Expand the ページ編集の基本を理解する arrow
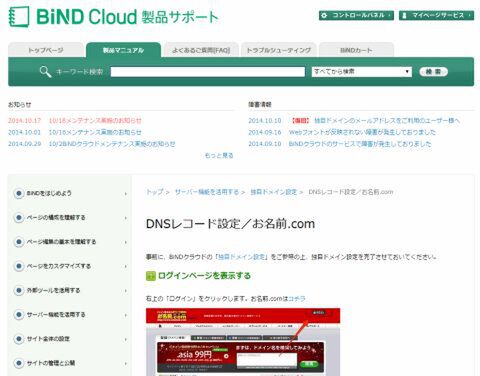480x376 pixels. pos(126,242)
